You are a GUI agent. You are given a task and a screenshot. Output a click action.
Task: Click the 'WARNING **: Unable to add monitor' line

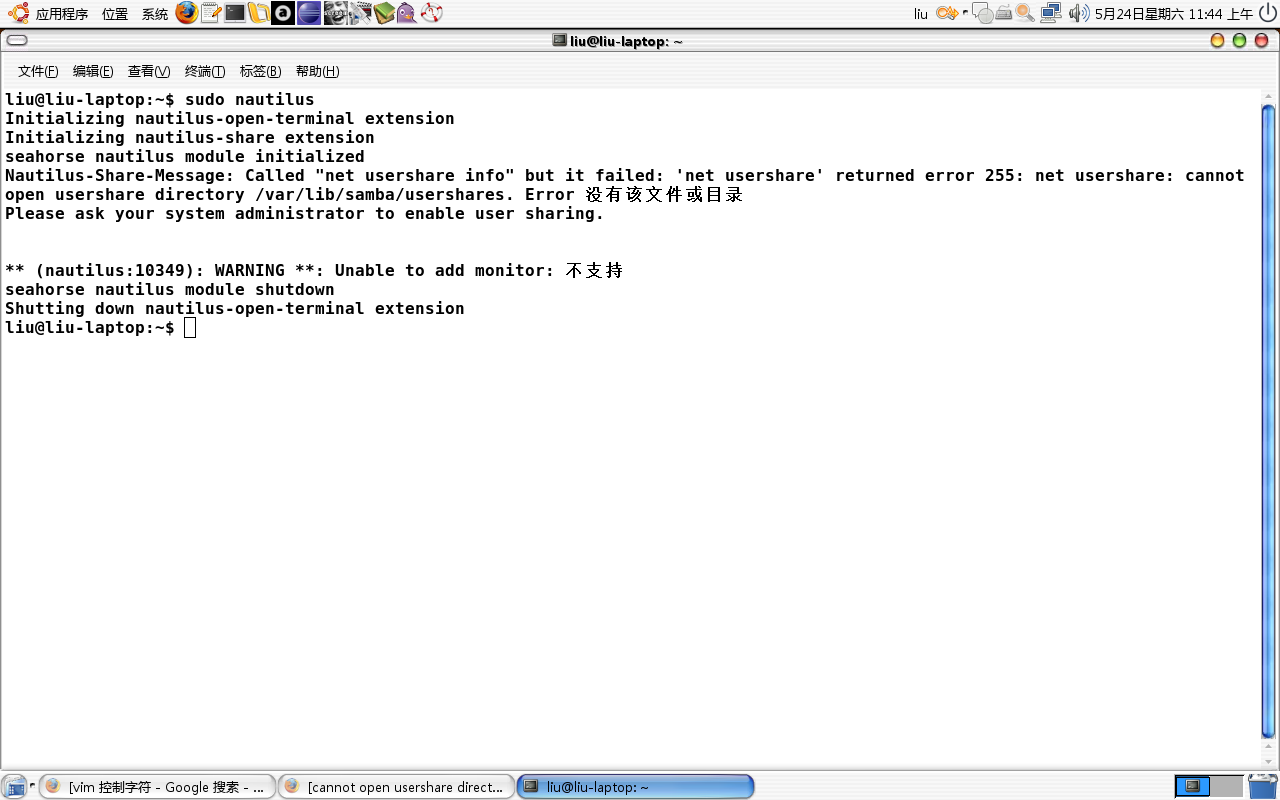315,270
